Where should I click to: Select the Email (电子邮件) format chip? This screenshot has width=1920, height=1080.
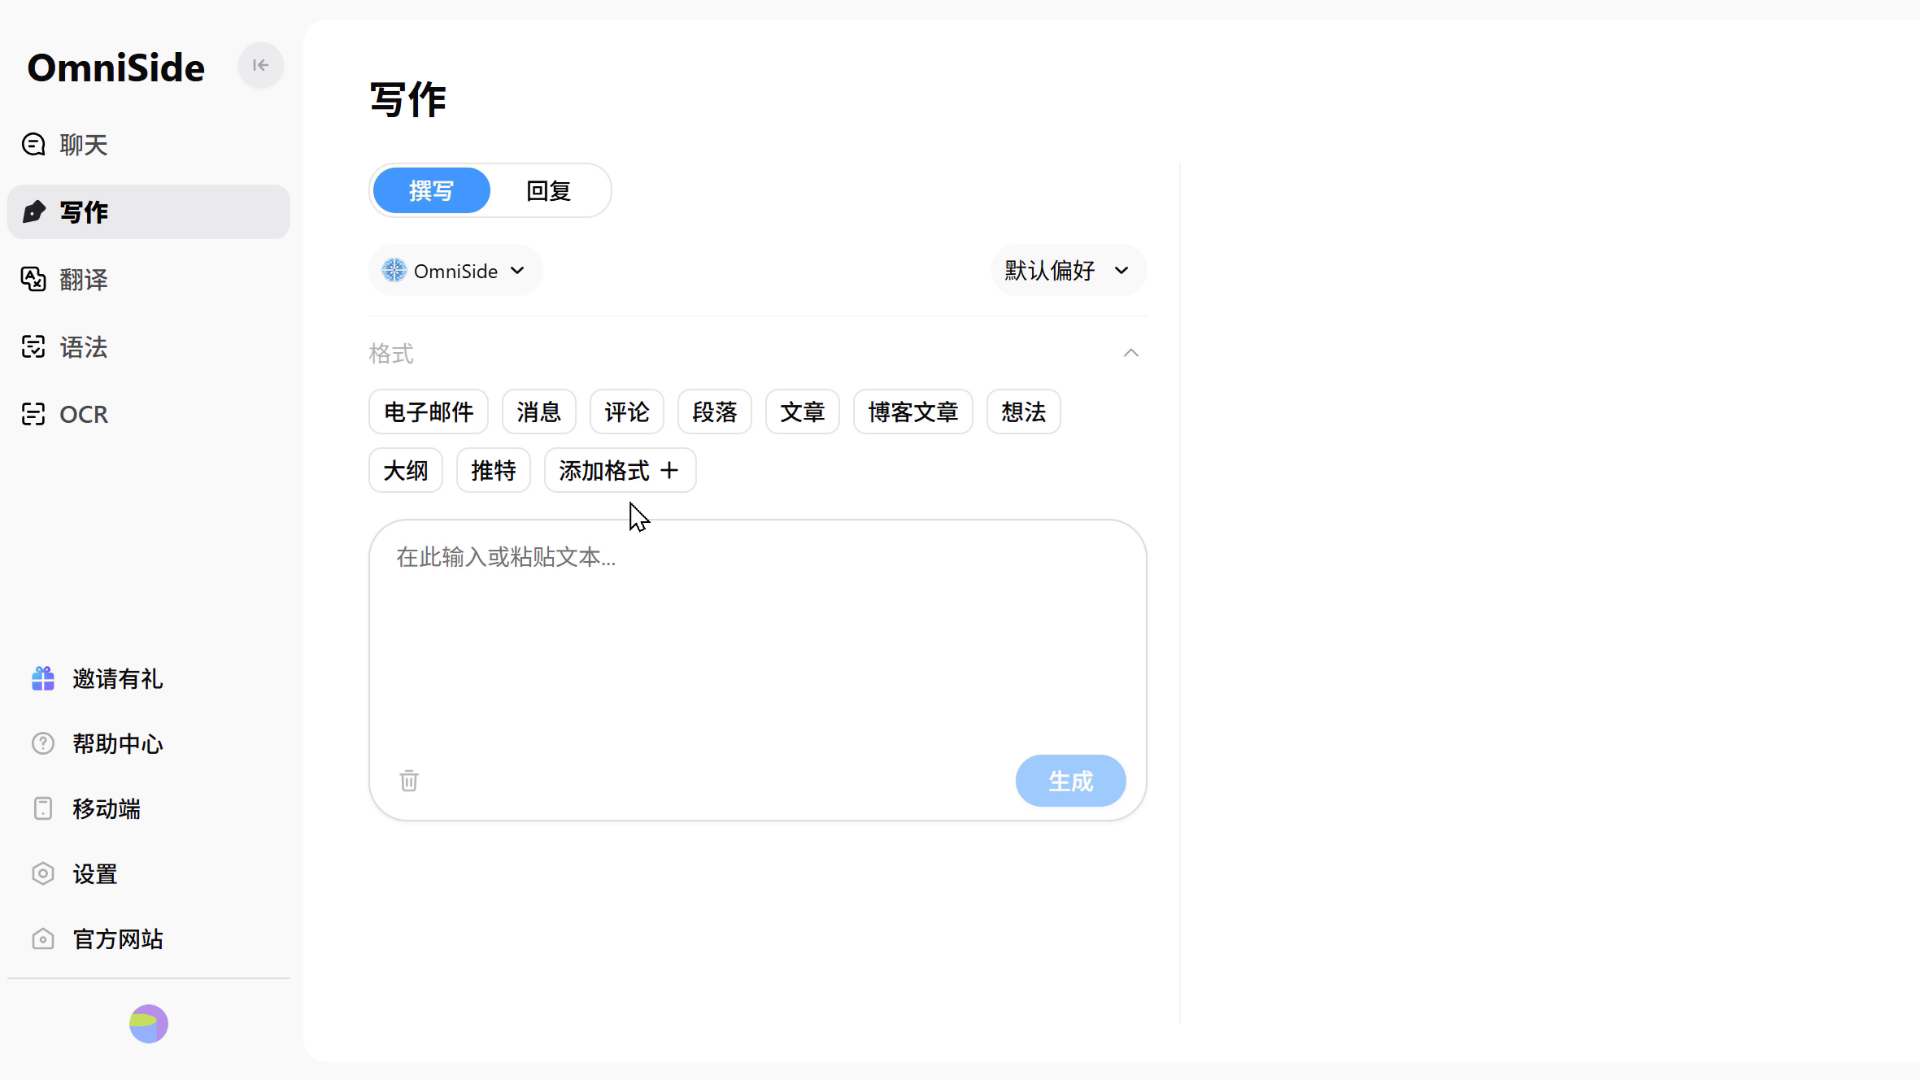tap(428, 412)
